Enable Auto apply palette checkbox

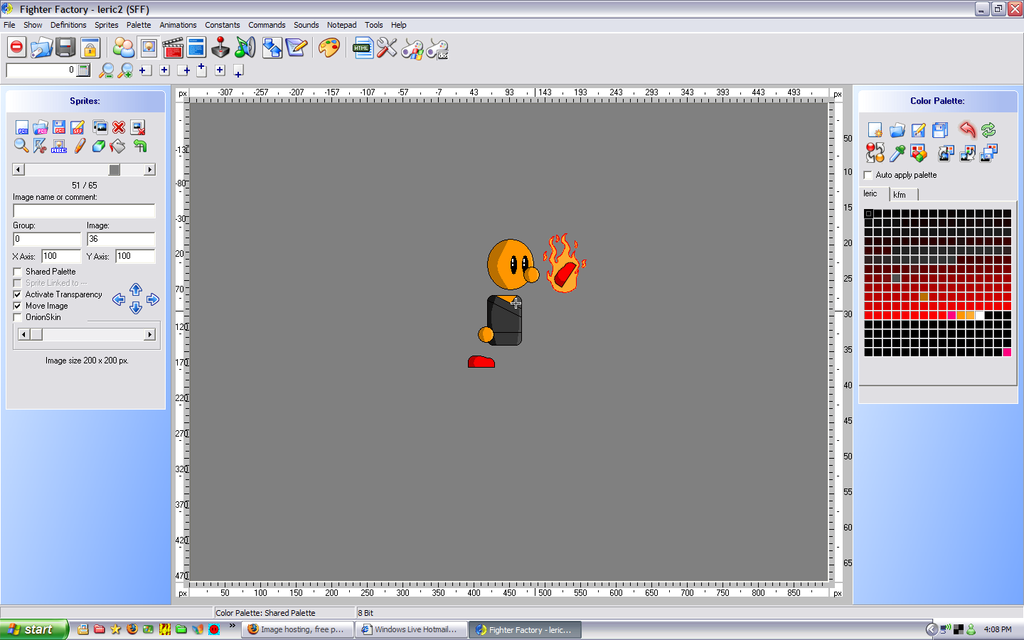click(x=867, y=175)
